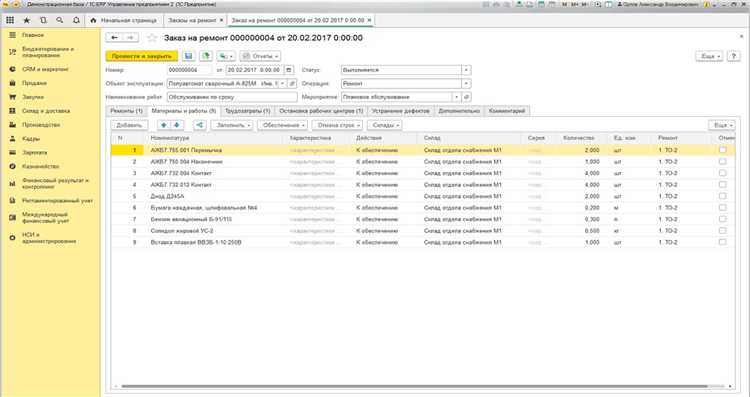
Task: Click Наименование работ input field
Action: pos(232,97)
